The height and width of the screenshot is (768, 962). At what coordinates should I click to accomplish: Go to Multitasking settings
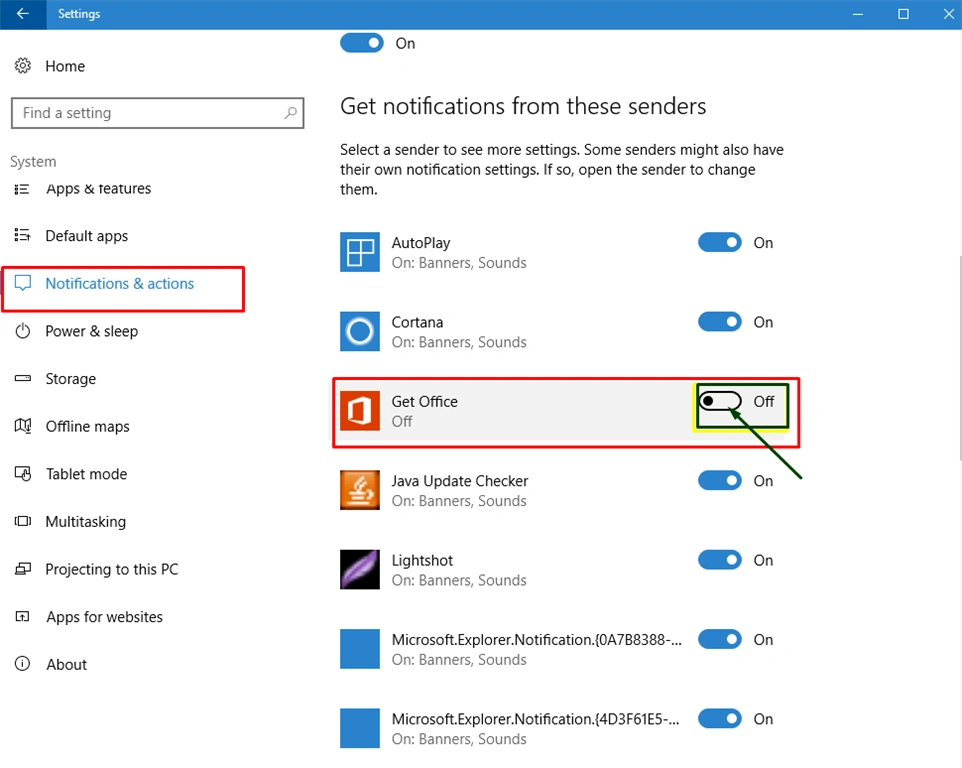click(x=85, y=522)
